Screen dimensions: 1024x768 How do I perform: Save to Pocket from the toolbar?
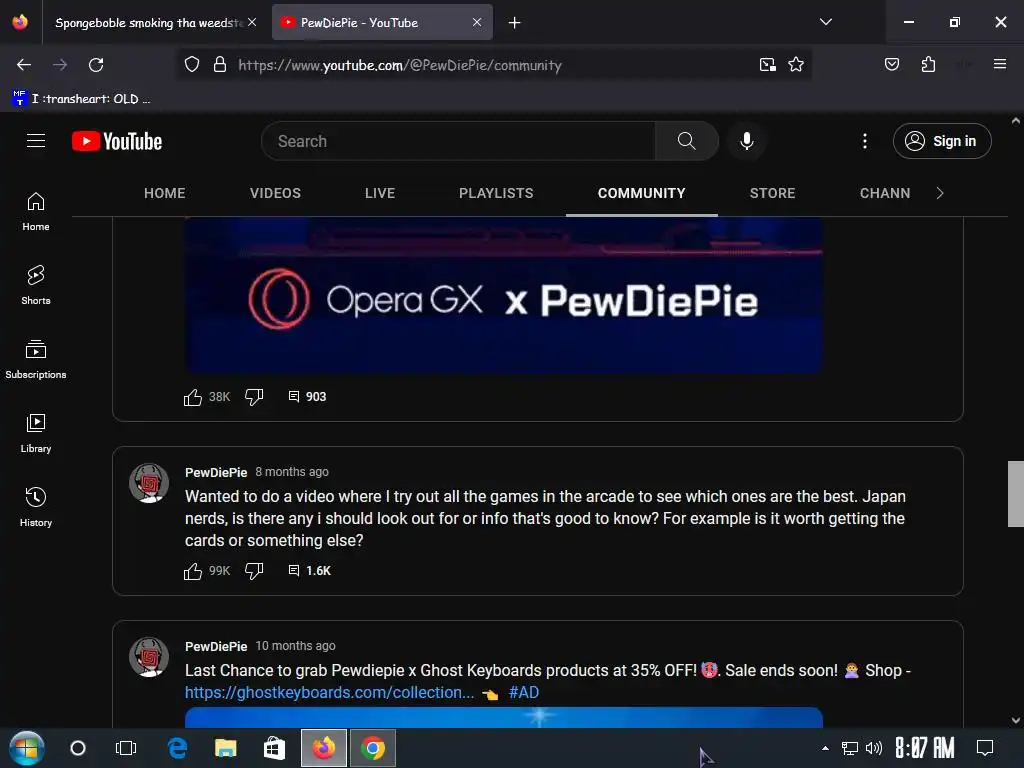[x=892, y=64]
